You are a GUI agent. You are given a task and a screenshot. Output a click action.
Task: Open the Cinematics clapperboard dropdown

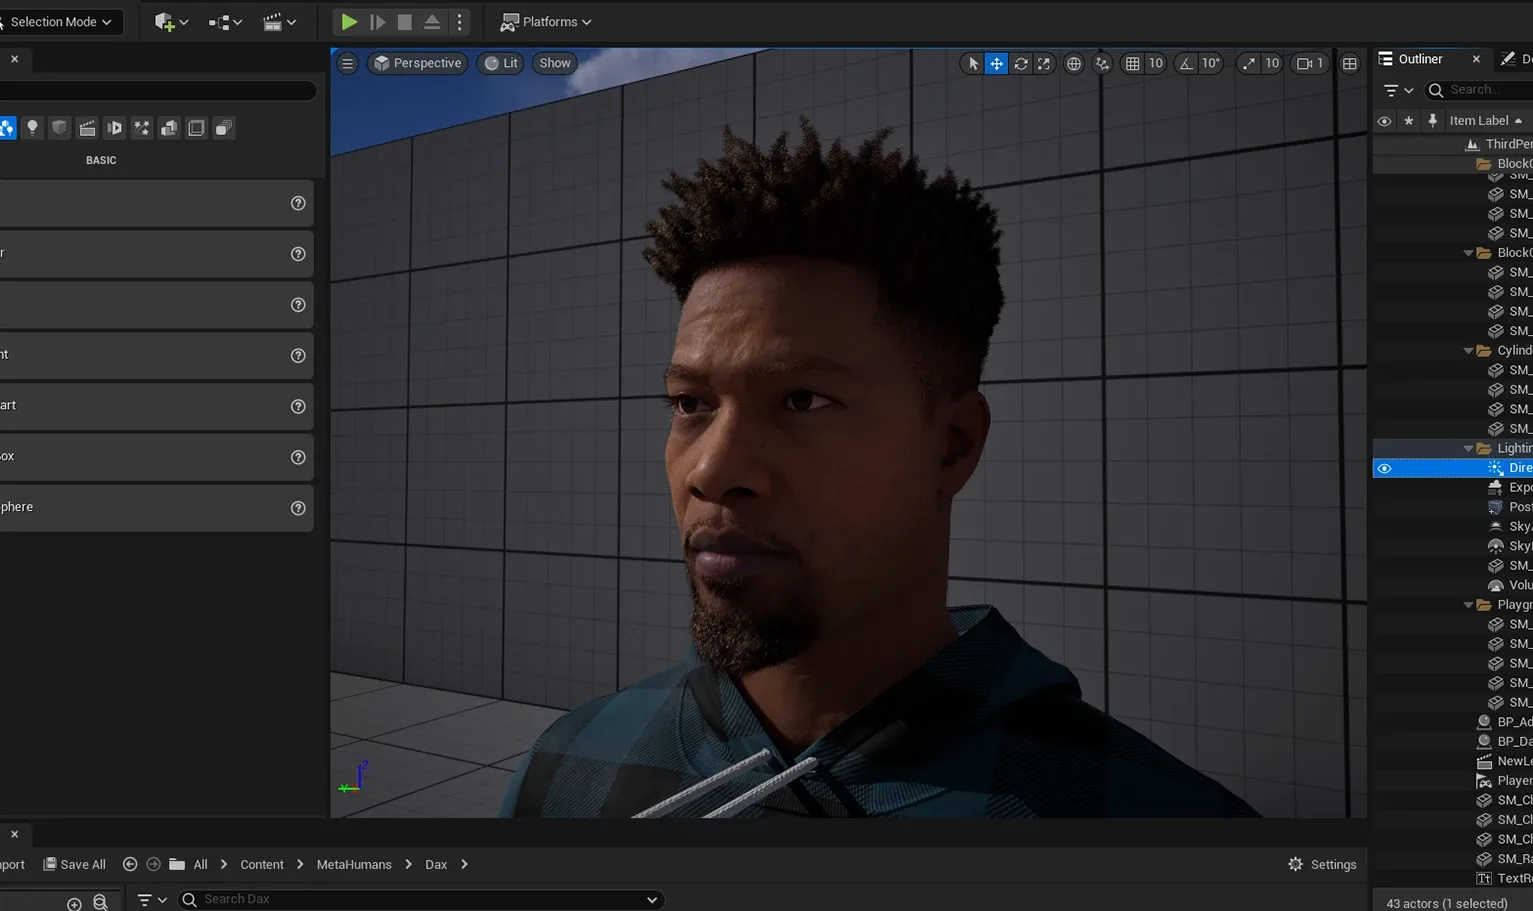pos(279,21)
